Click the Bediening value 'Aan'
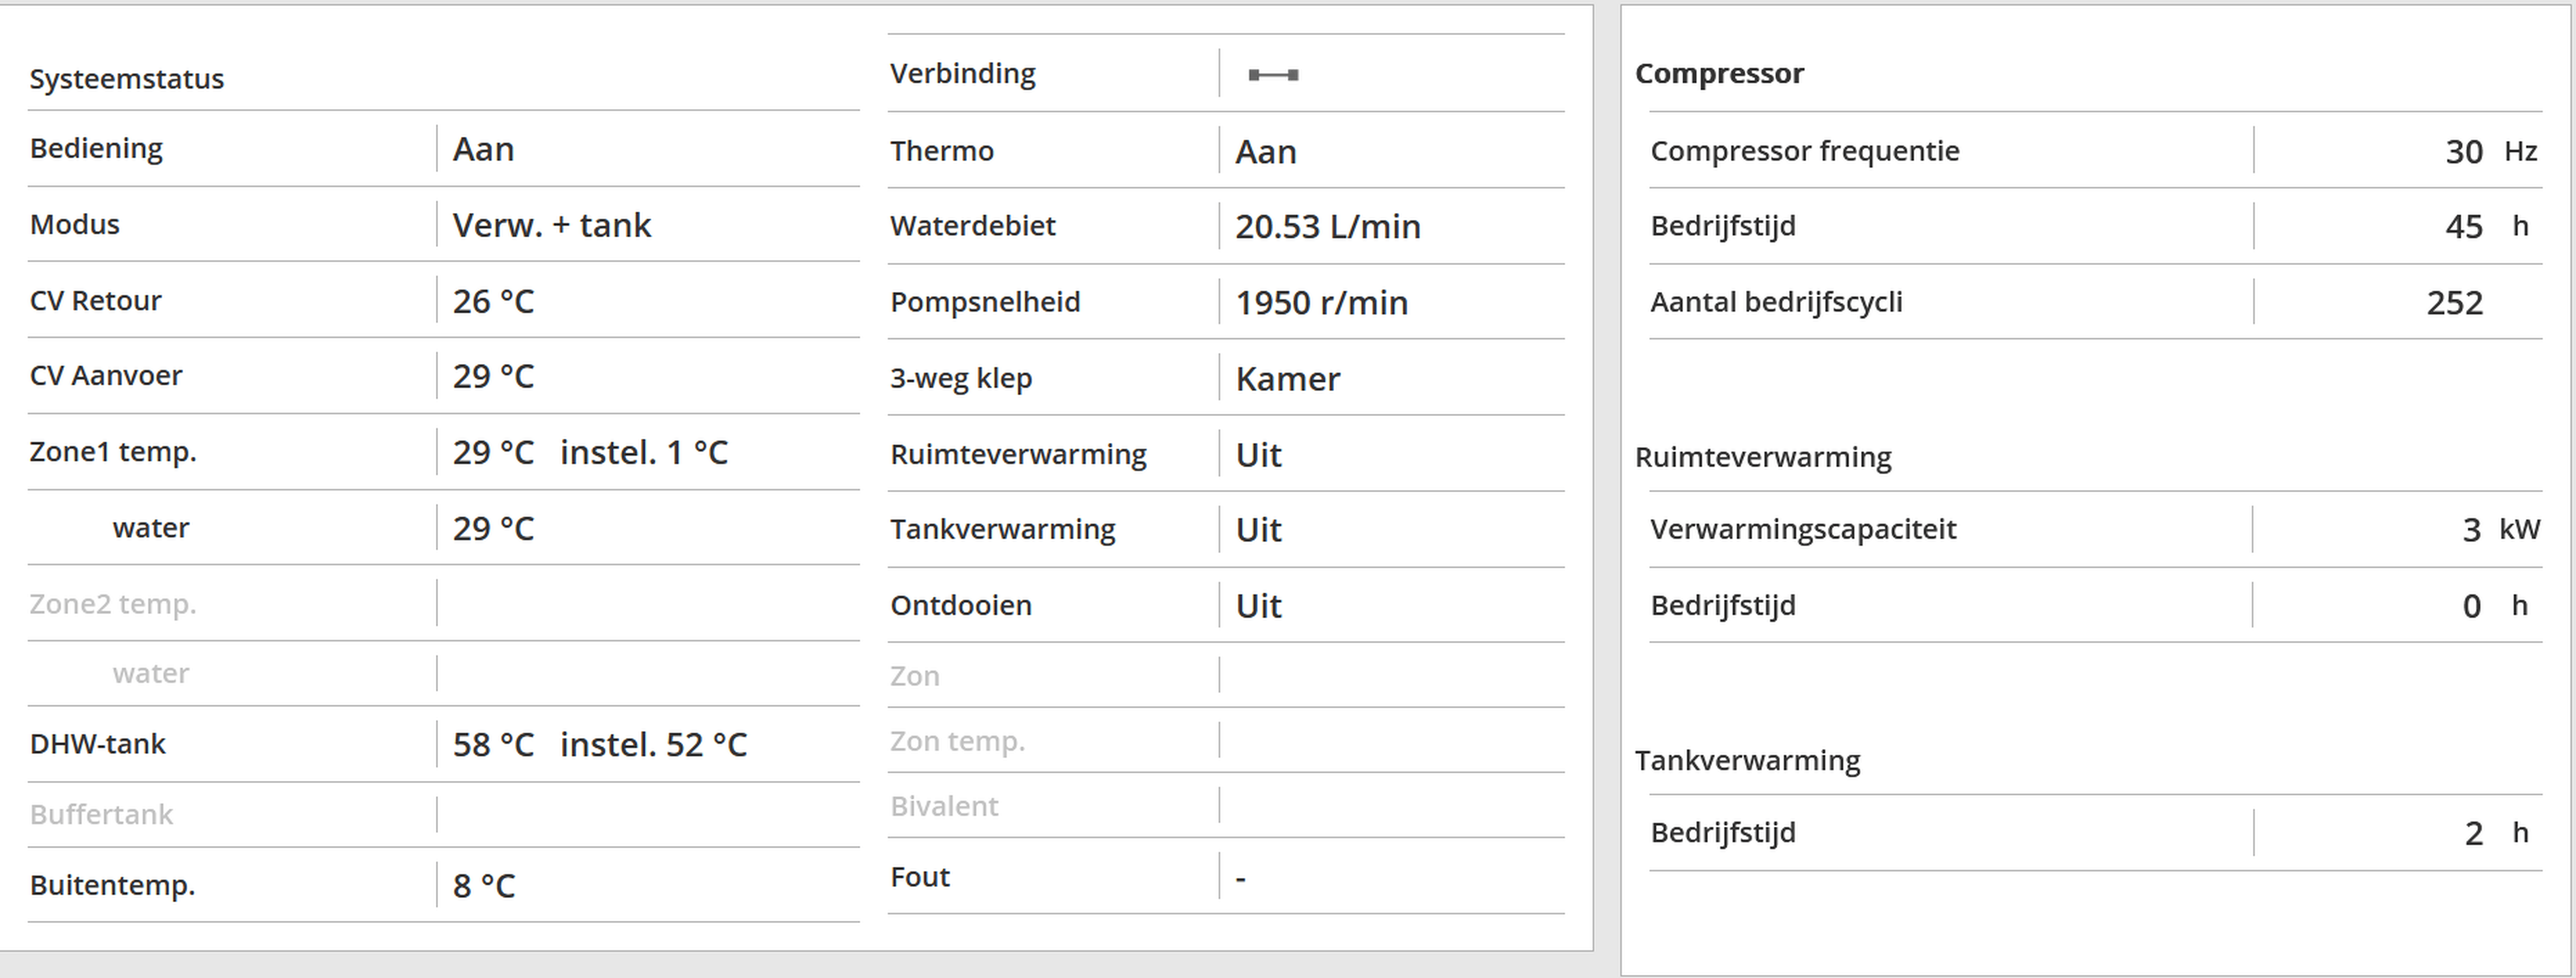Screen dimensions: 2576x978 tap(483, 149)
